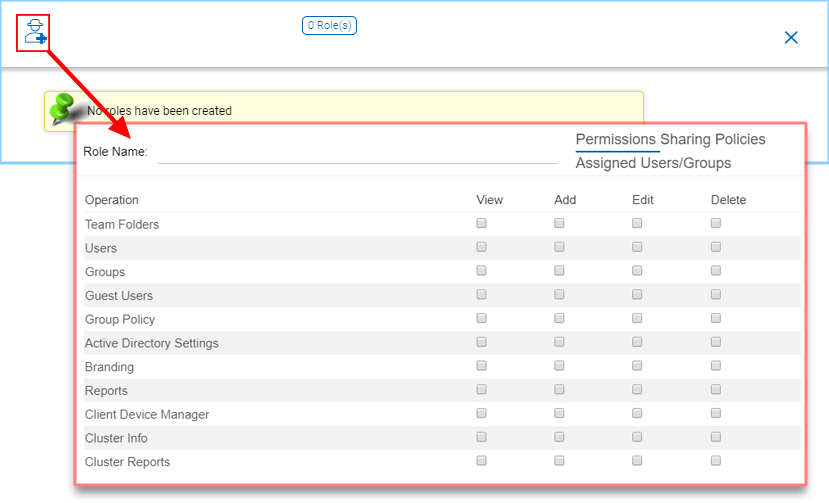Enable Add permission for Branding
The width and height of the screenshot is (829, 503).
point(559,365)
